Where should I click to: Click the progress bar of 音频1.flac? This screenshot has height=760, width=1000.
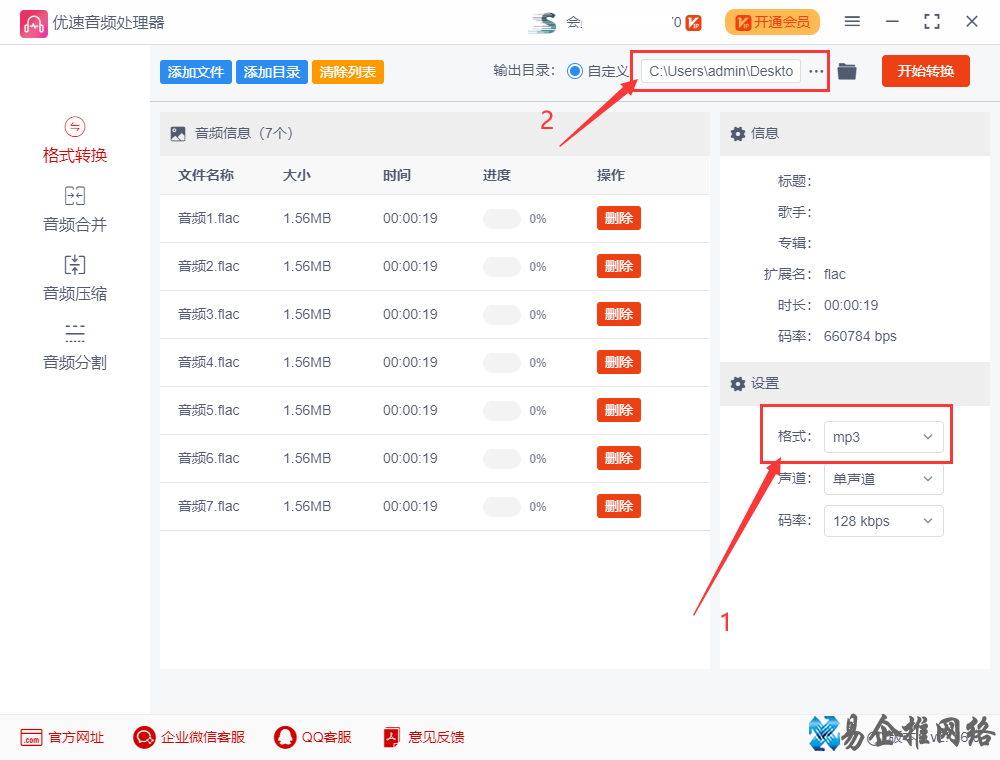(501, 218)
